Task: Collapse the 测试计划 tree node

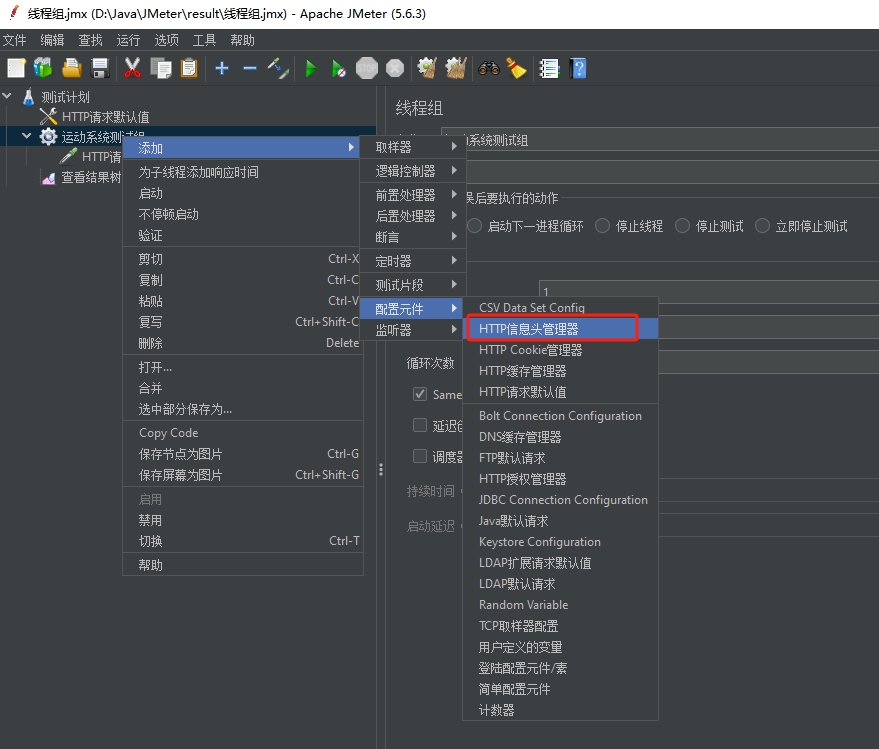Action: (x=9, y=97)
